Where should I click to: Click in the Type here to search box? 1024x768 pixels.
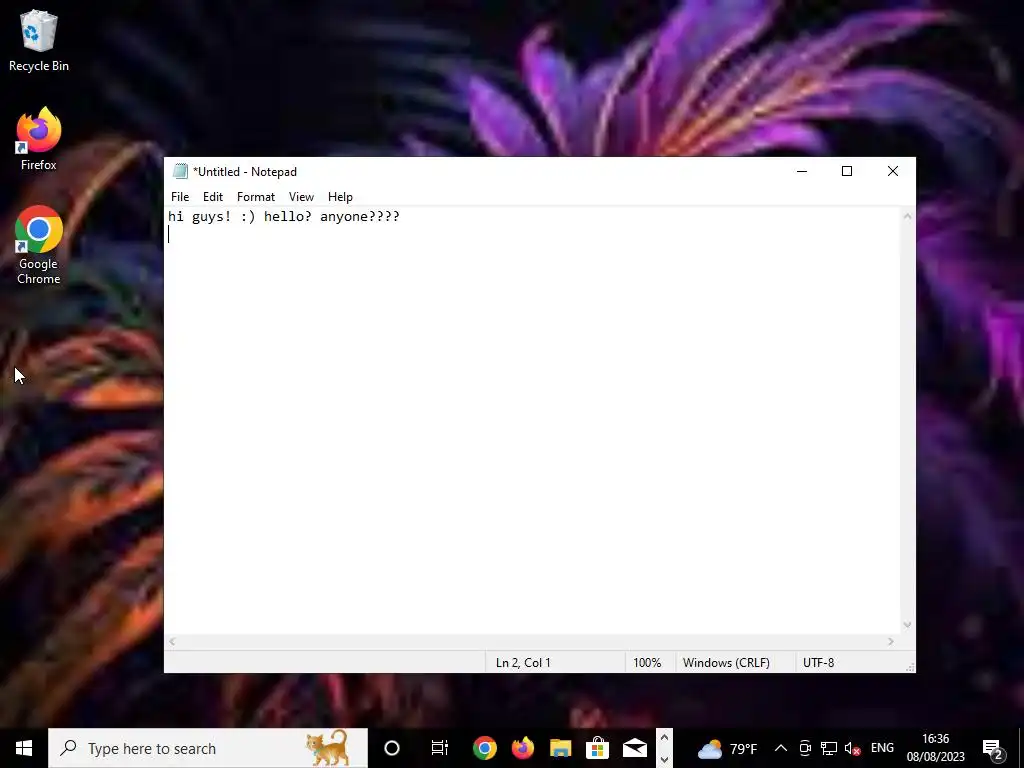(208, 748)
